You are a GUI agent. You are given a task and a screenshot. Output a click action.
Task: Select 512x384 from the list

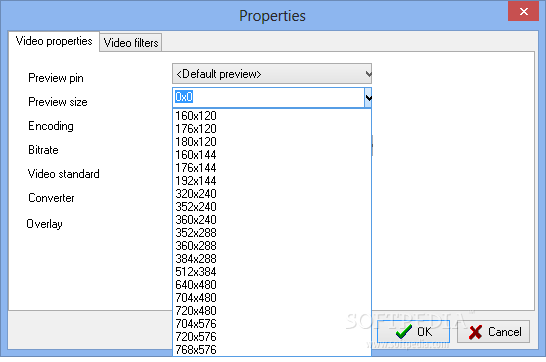[x=272, y=272]
